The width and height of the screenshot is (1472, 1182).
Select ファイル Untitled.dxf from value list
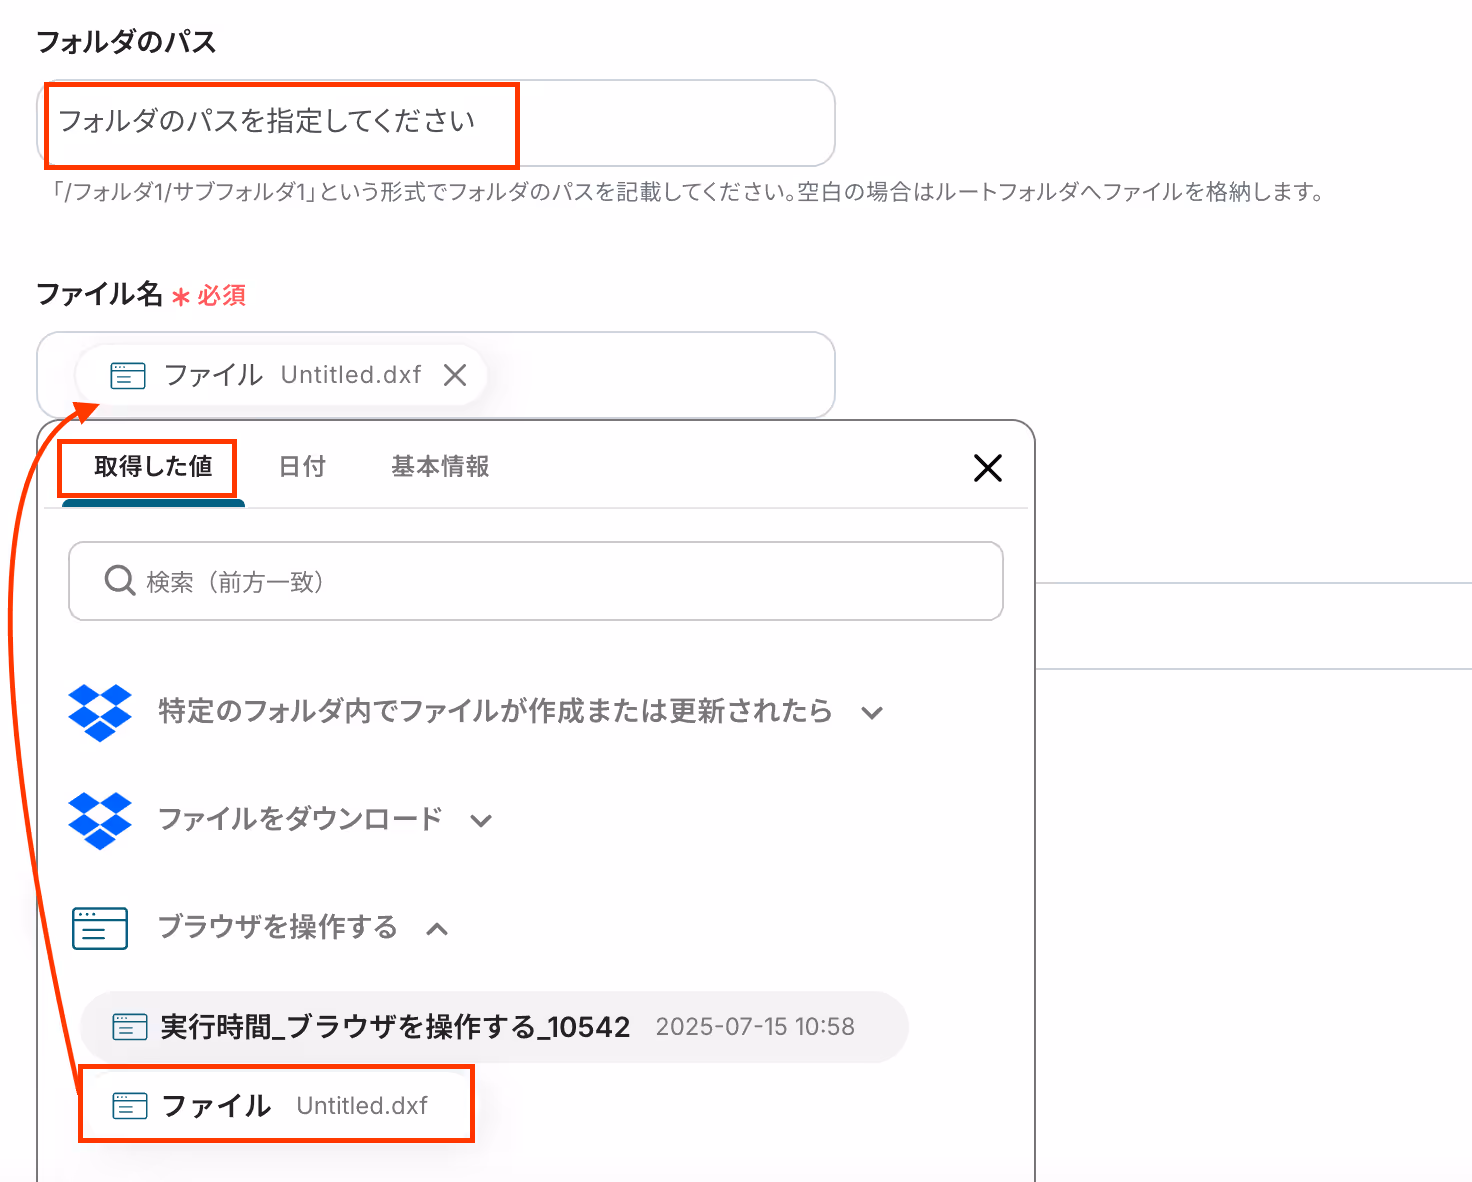pyautogui.click(x=276, y=1105)
